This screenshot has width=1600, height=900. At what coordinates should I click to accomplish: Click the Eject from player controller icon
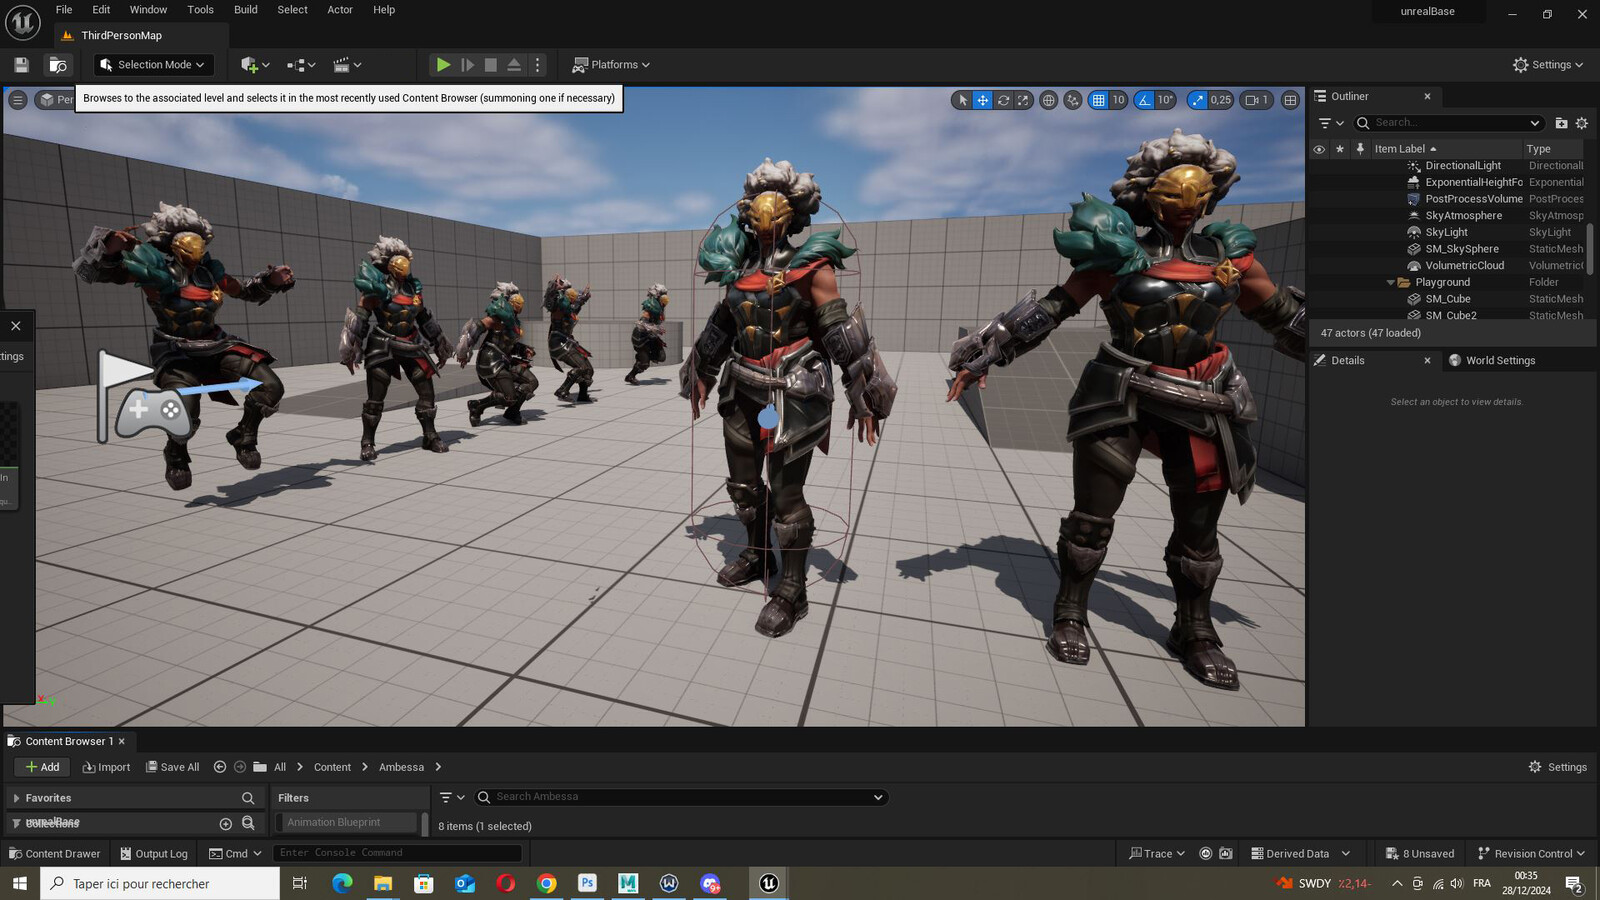pos(514,65)
